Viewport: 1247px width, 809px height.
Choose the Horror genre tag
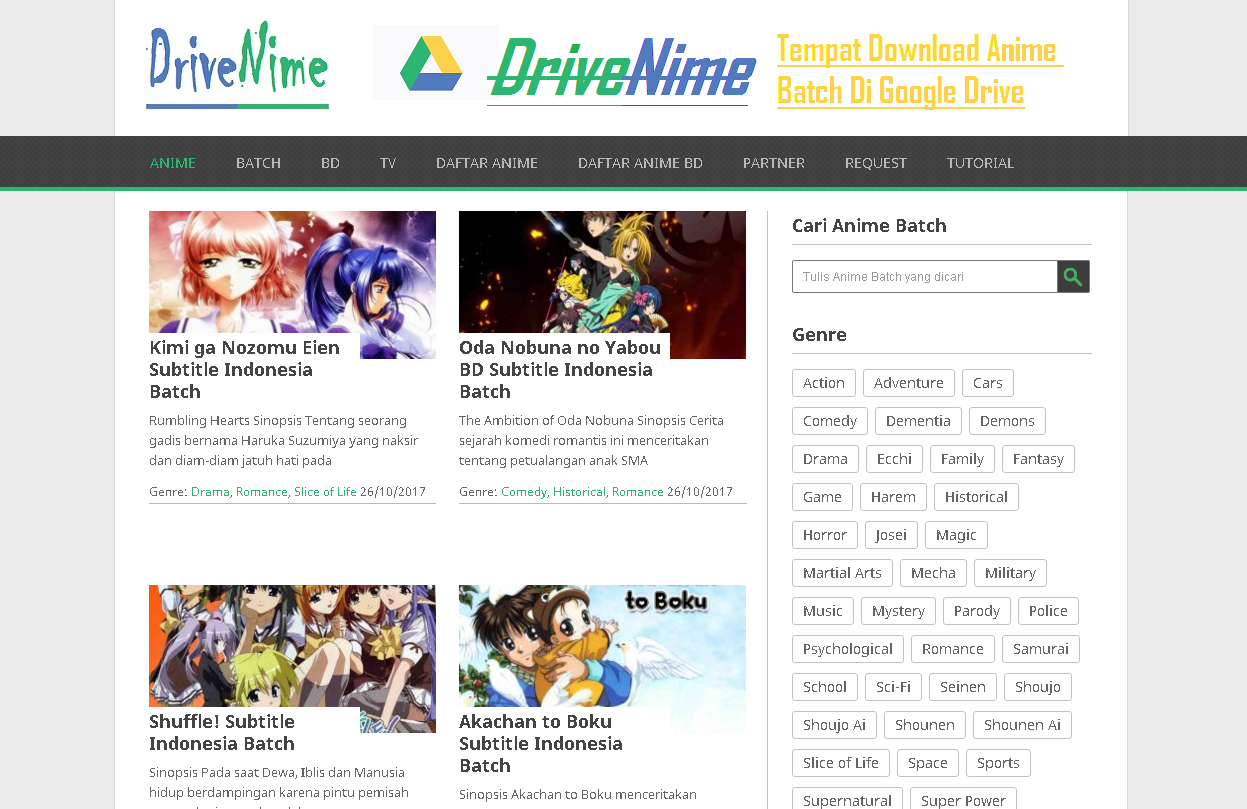[x=825, y=535]
